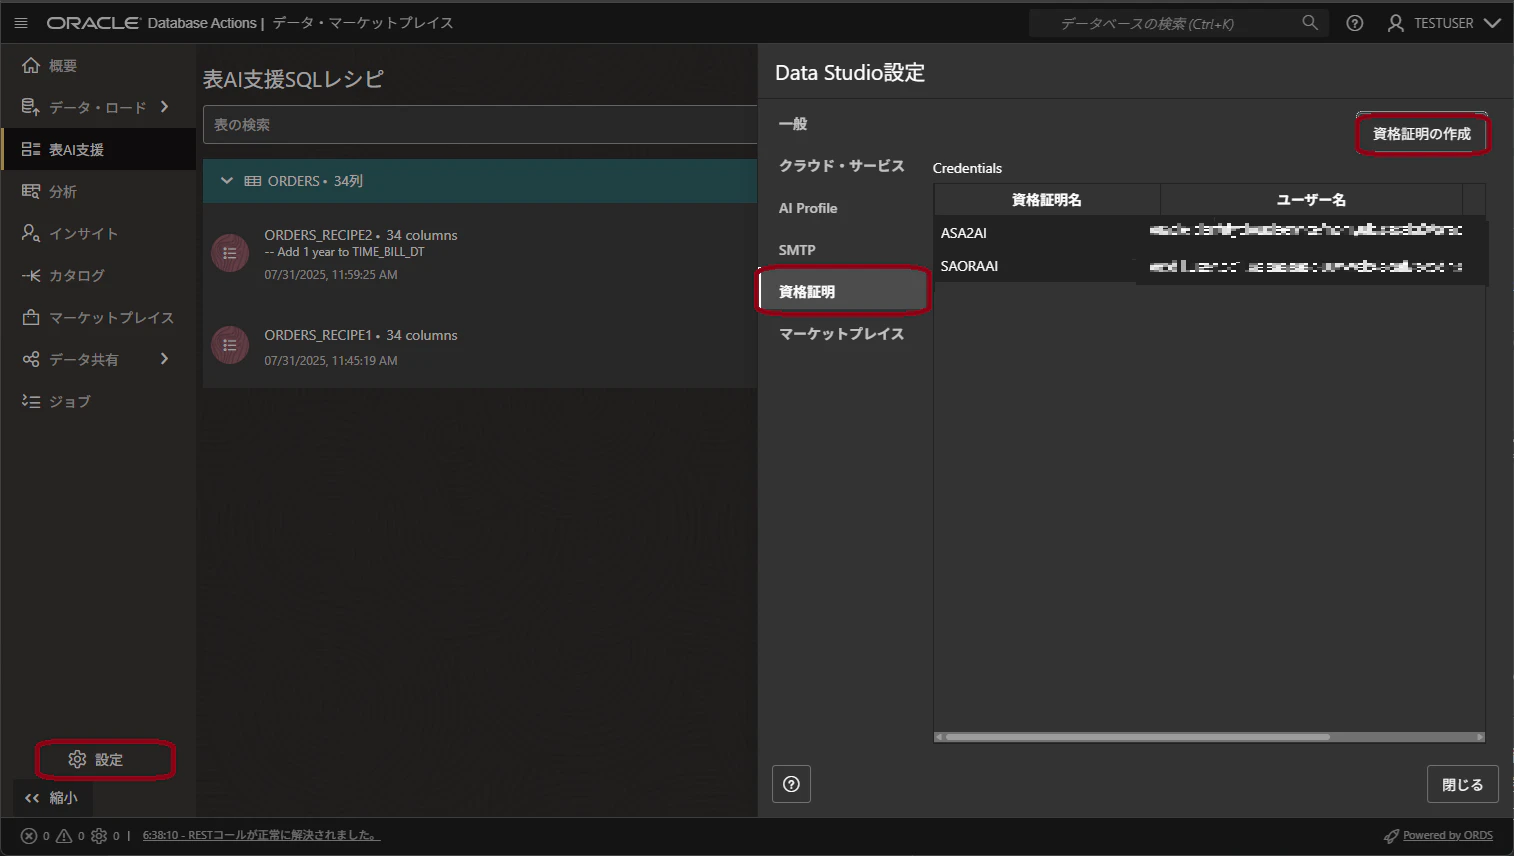
Task: Expand the データ・ロード submenu chevron
Action: click(x=165, y=107)
